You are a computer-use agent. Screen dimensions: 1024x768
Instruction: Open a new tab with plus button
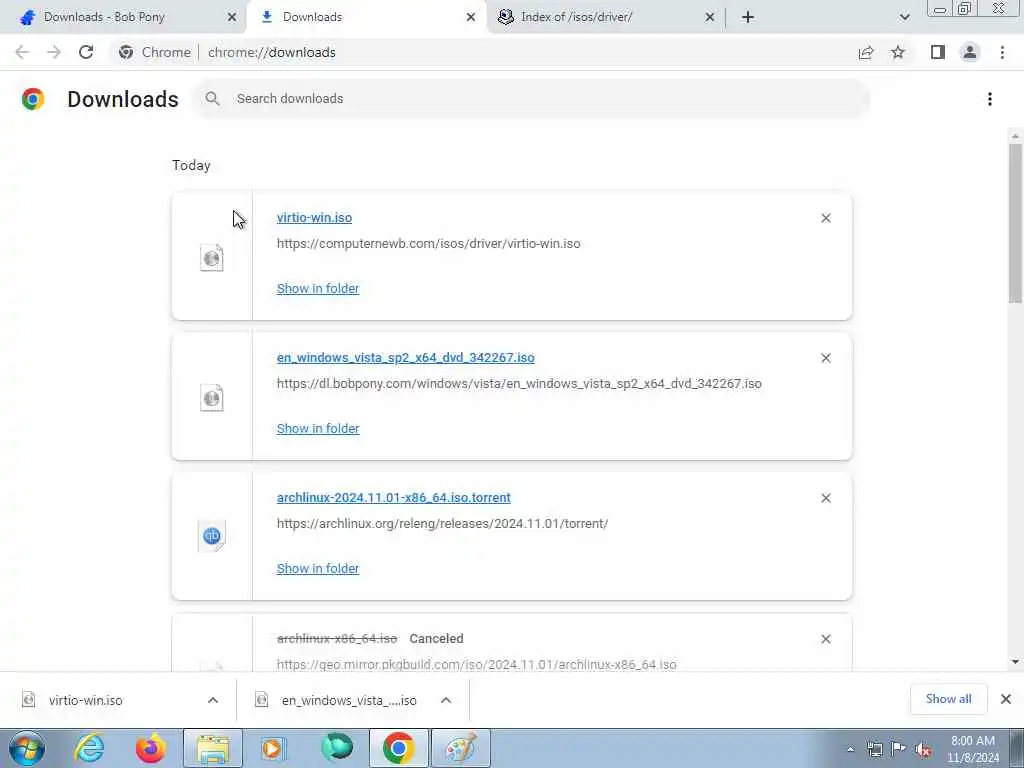(x=748, y=17)
